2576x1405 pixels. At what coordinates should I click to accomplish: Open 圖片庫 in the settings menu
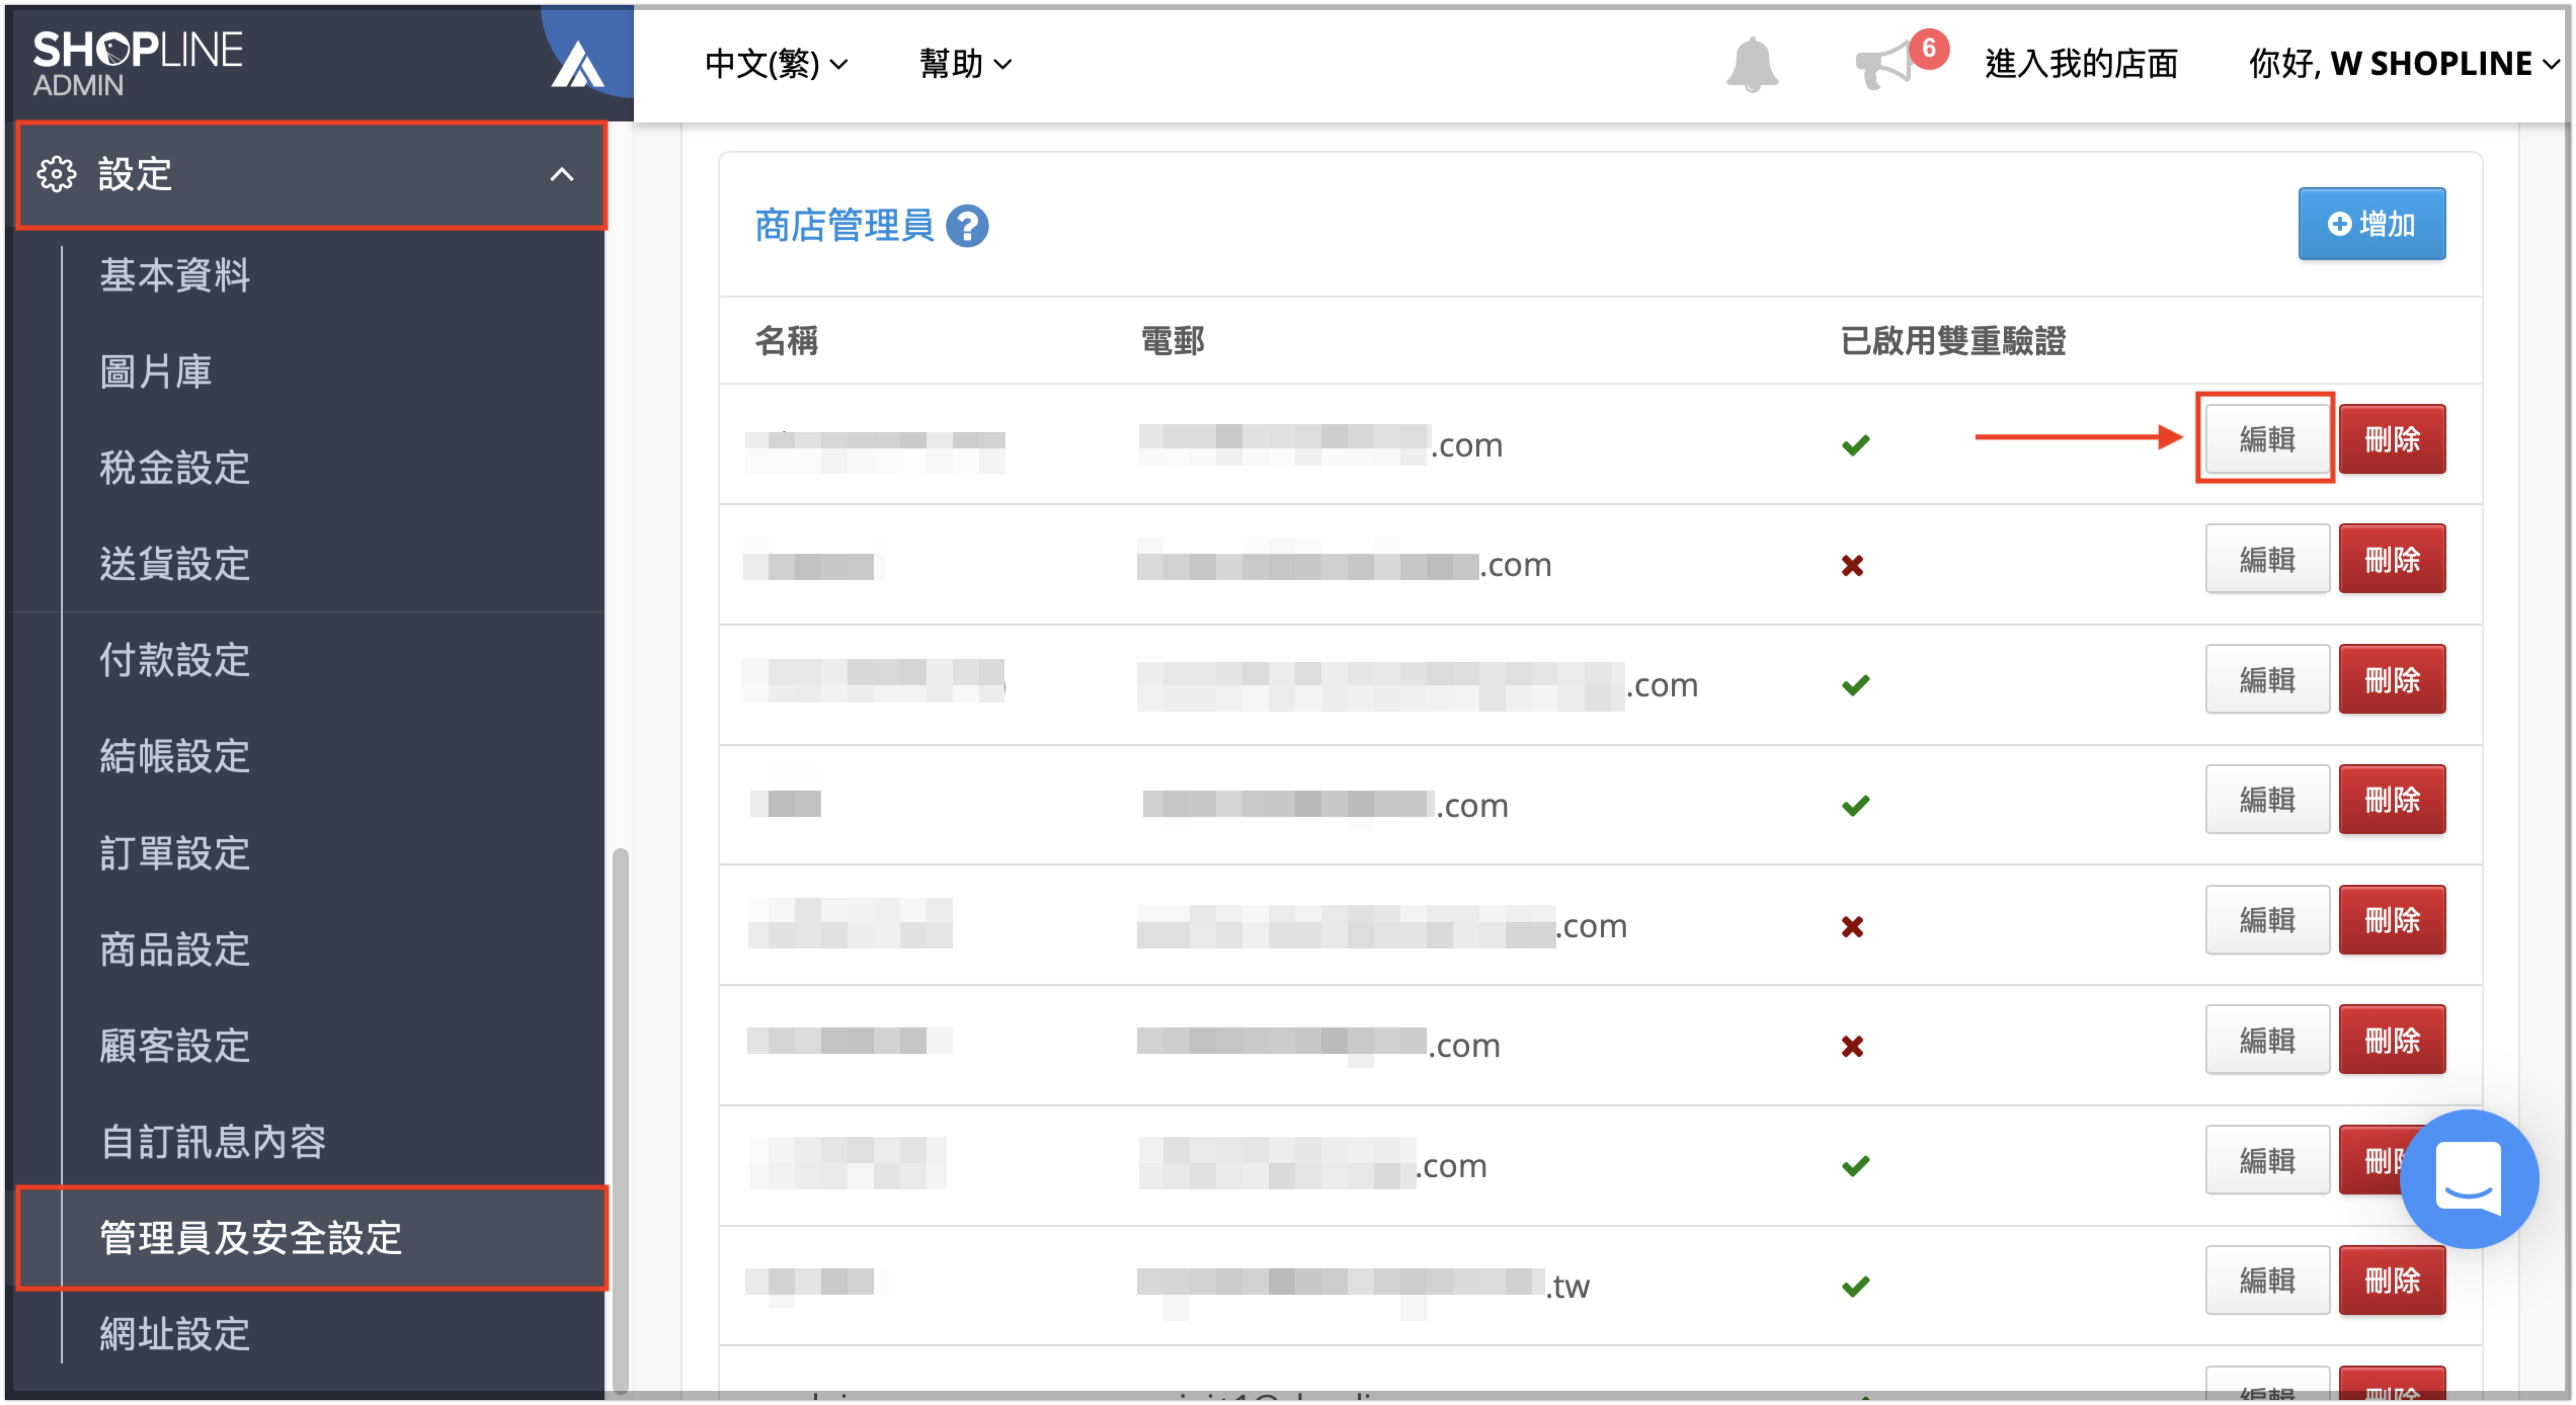coord(156,371)
